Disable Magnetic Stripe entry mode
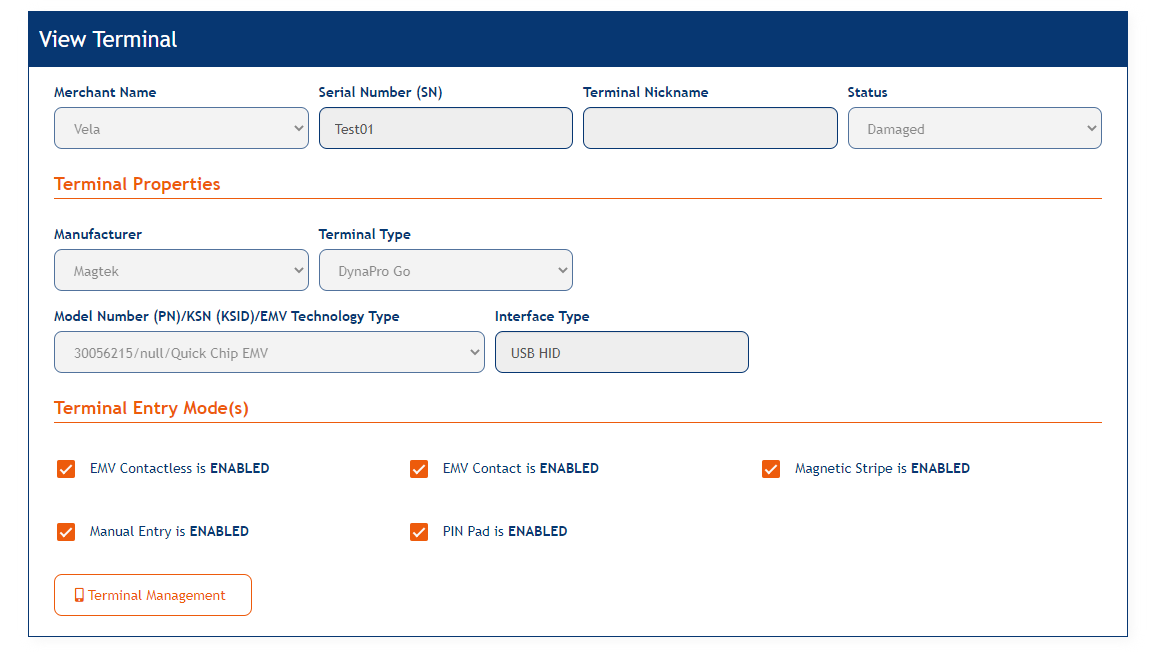1150x652 pixels. (770, 468)
